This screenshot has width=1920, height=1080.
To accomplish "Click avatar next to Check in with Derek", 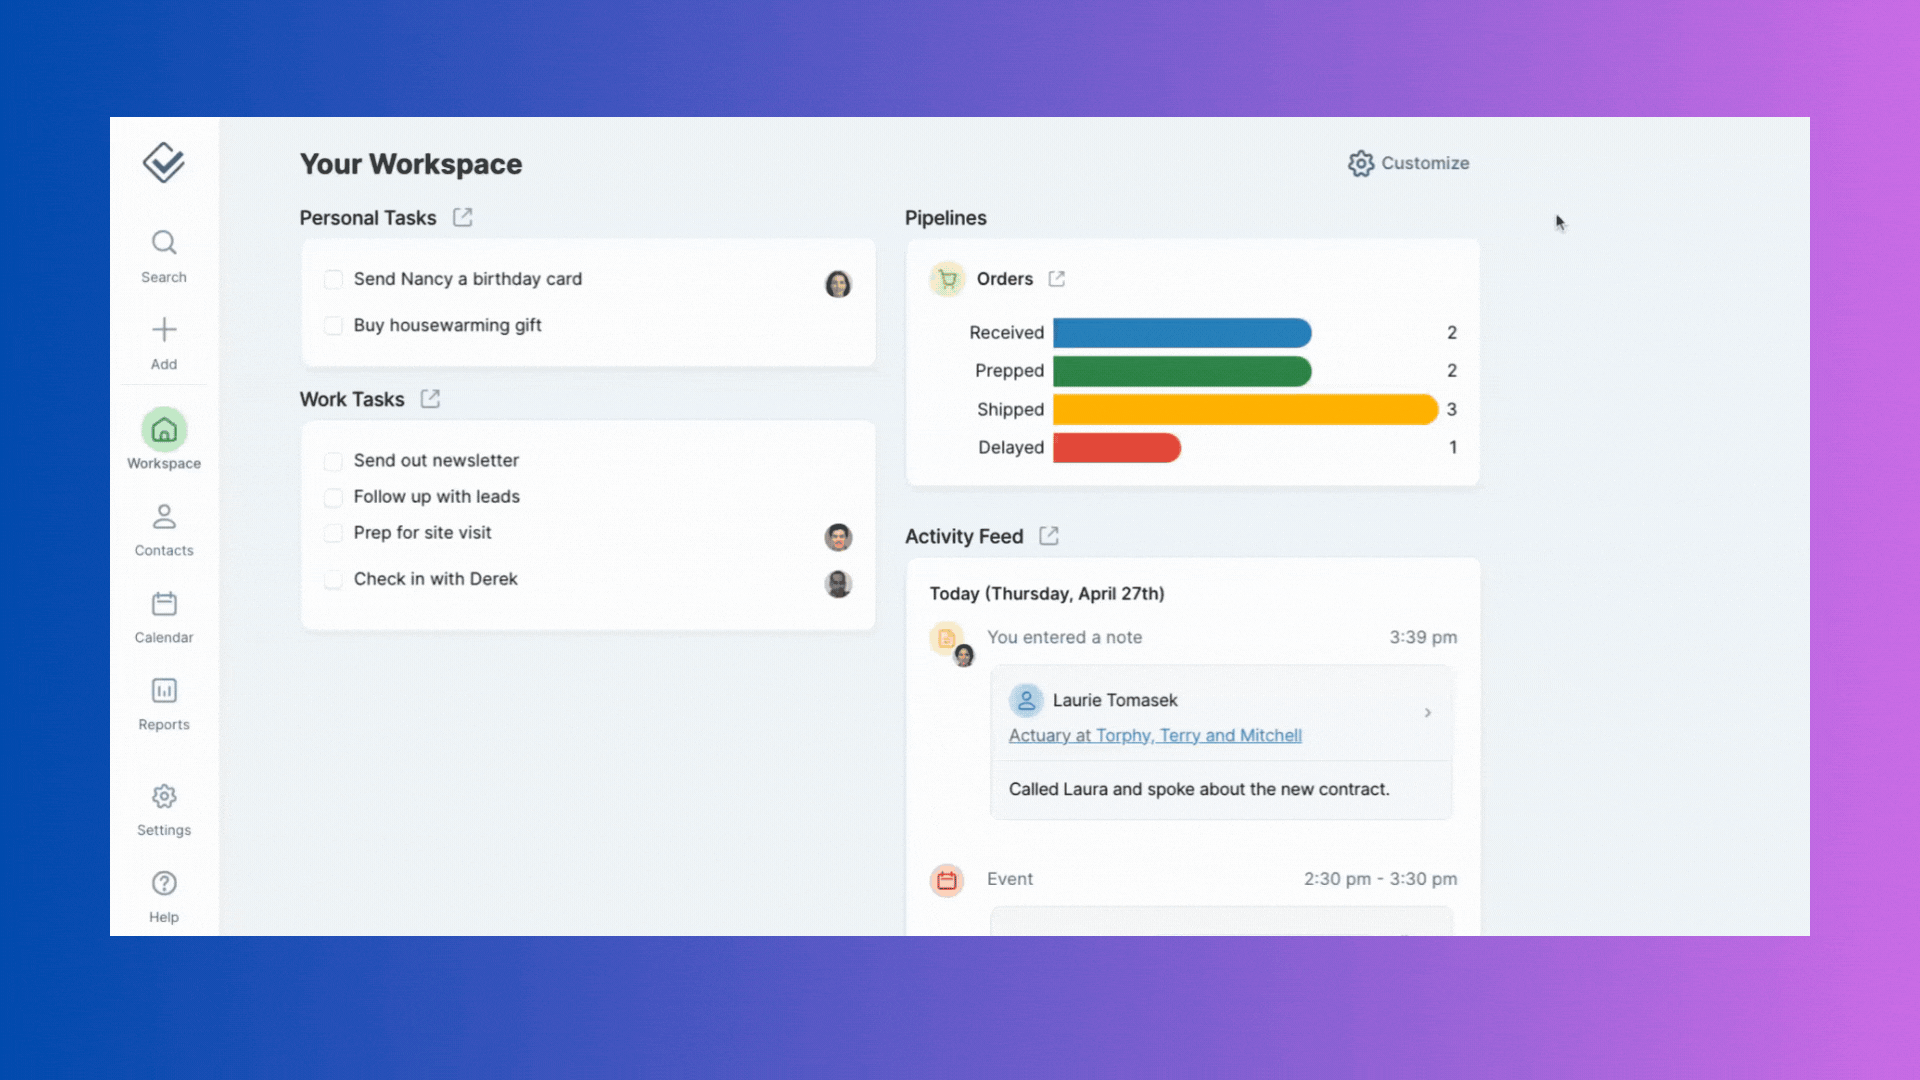I will [838, 584].
